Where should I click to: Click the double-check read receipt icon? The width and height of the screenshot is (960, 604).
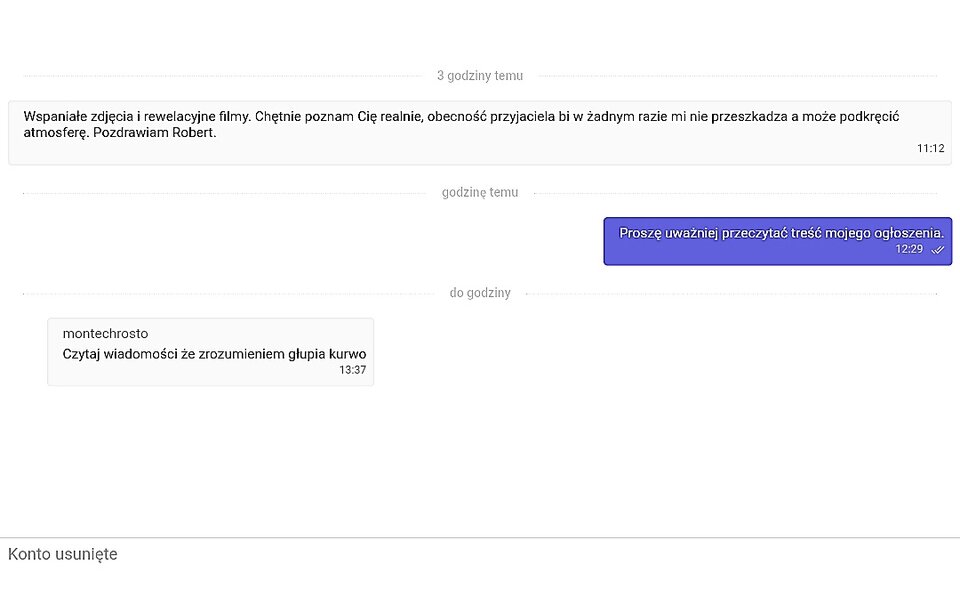pos(937,250)
